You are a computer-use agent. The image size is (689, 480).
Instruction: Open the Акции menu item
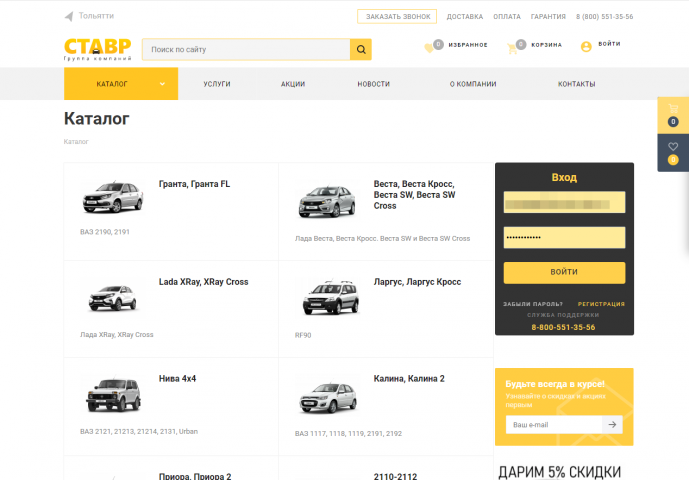[x=293, y=84]
